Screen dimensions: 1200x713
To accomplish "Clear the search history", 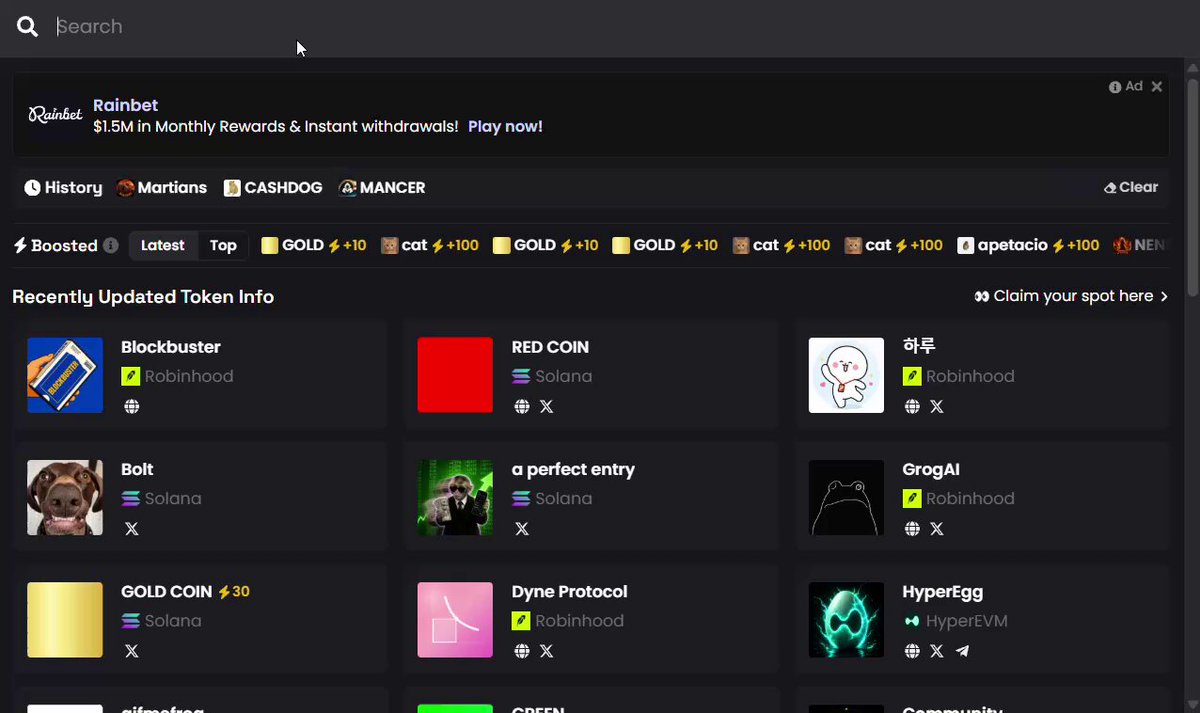I will (x=1131, y=188).
